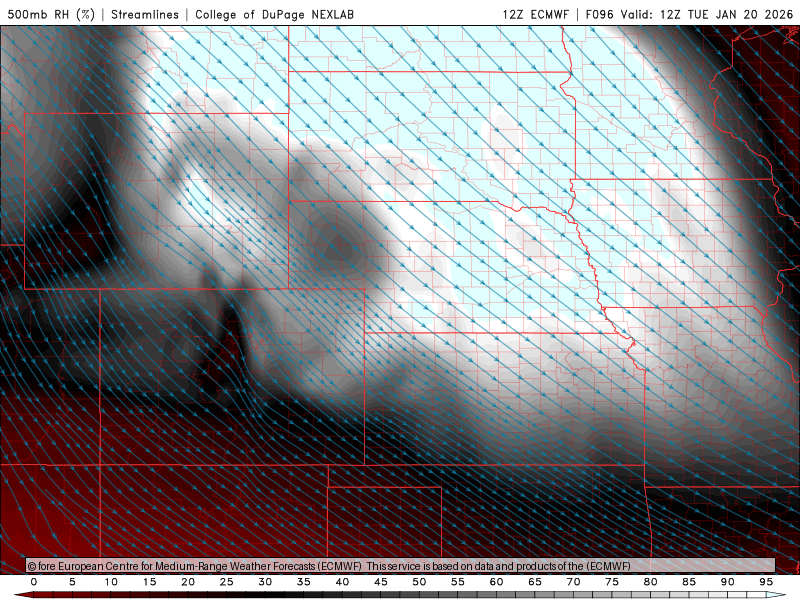
Task: Choose the "60" value on the RH legend
Action: (x=496, y=582)
